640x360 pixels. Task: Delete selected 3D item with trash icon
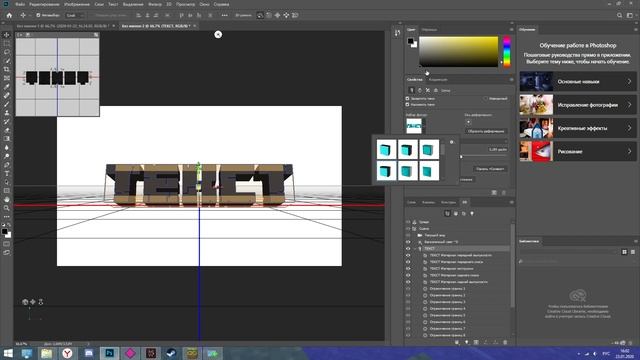point(505,342)
